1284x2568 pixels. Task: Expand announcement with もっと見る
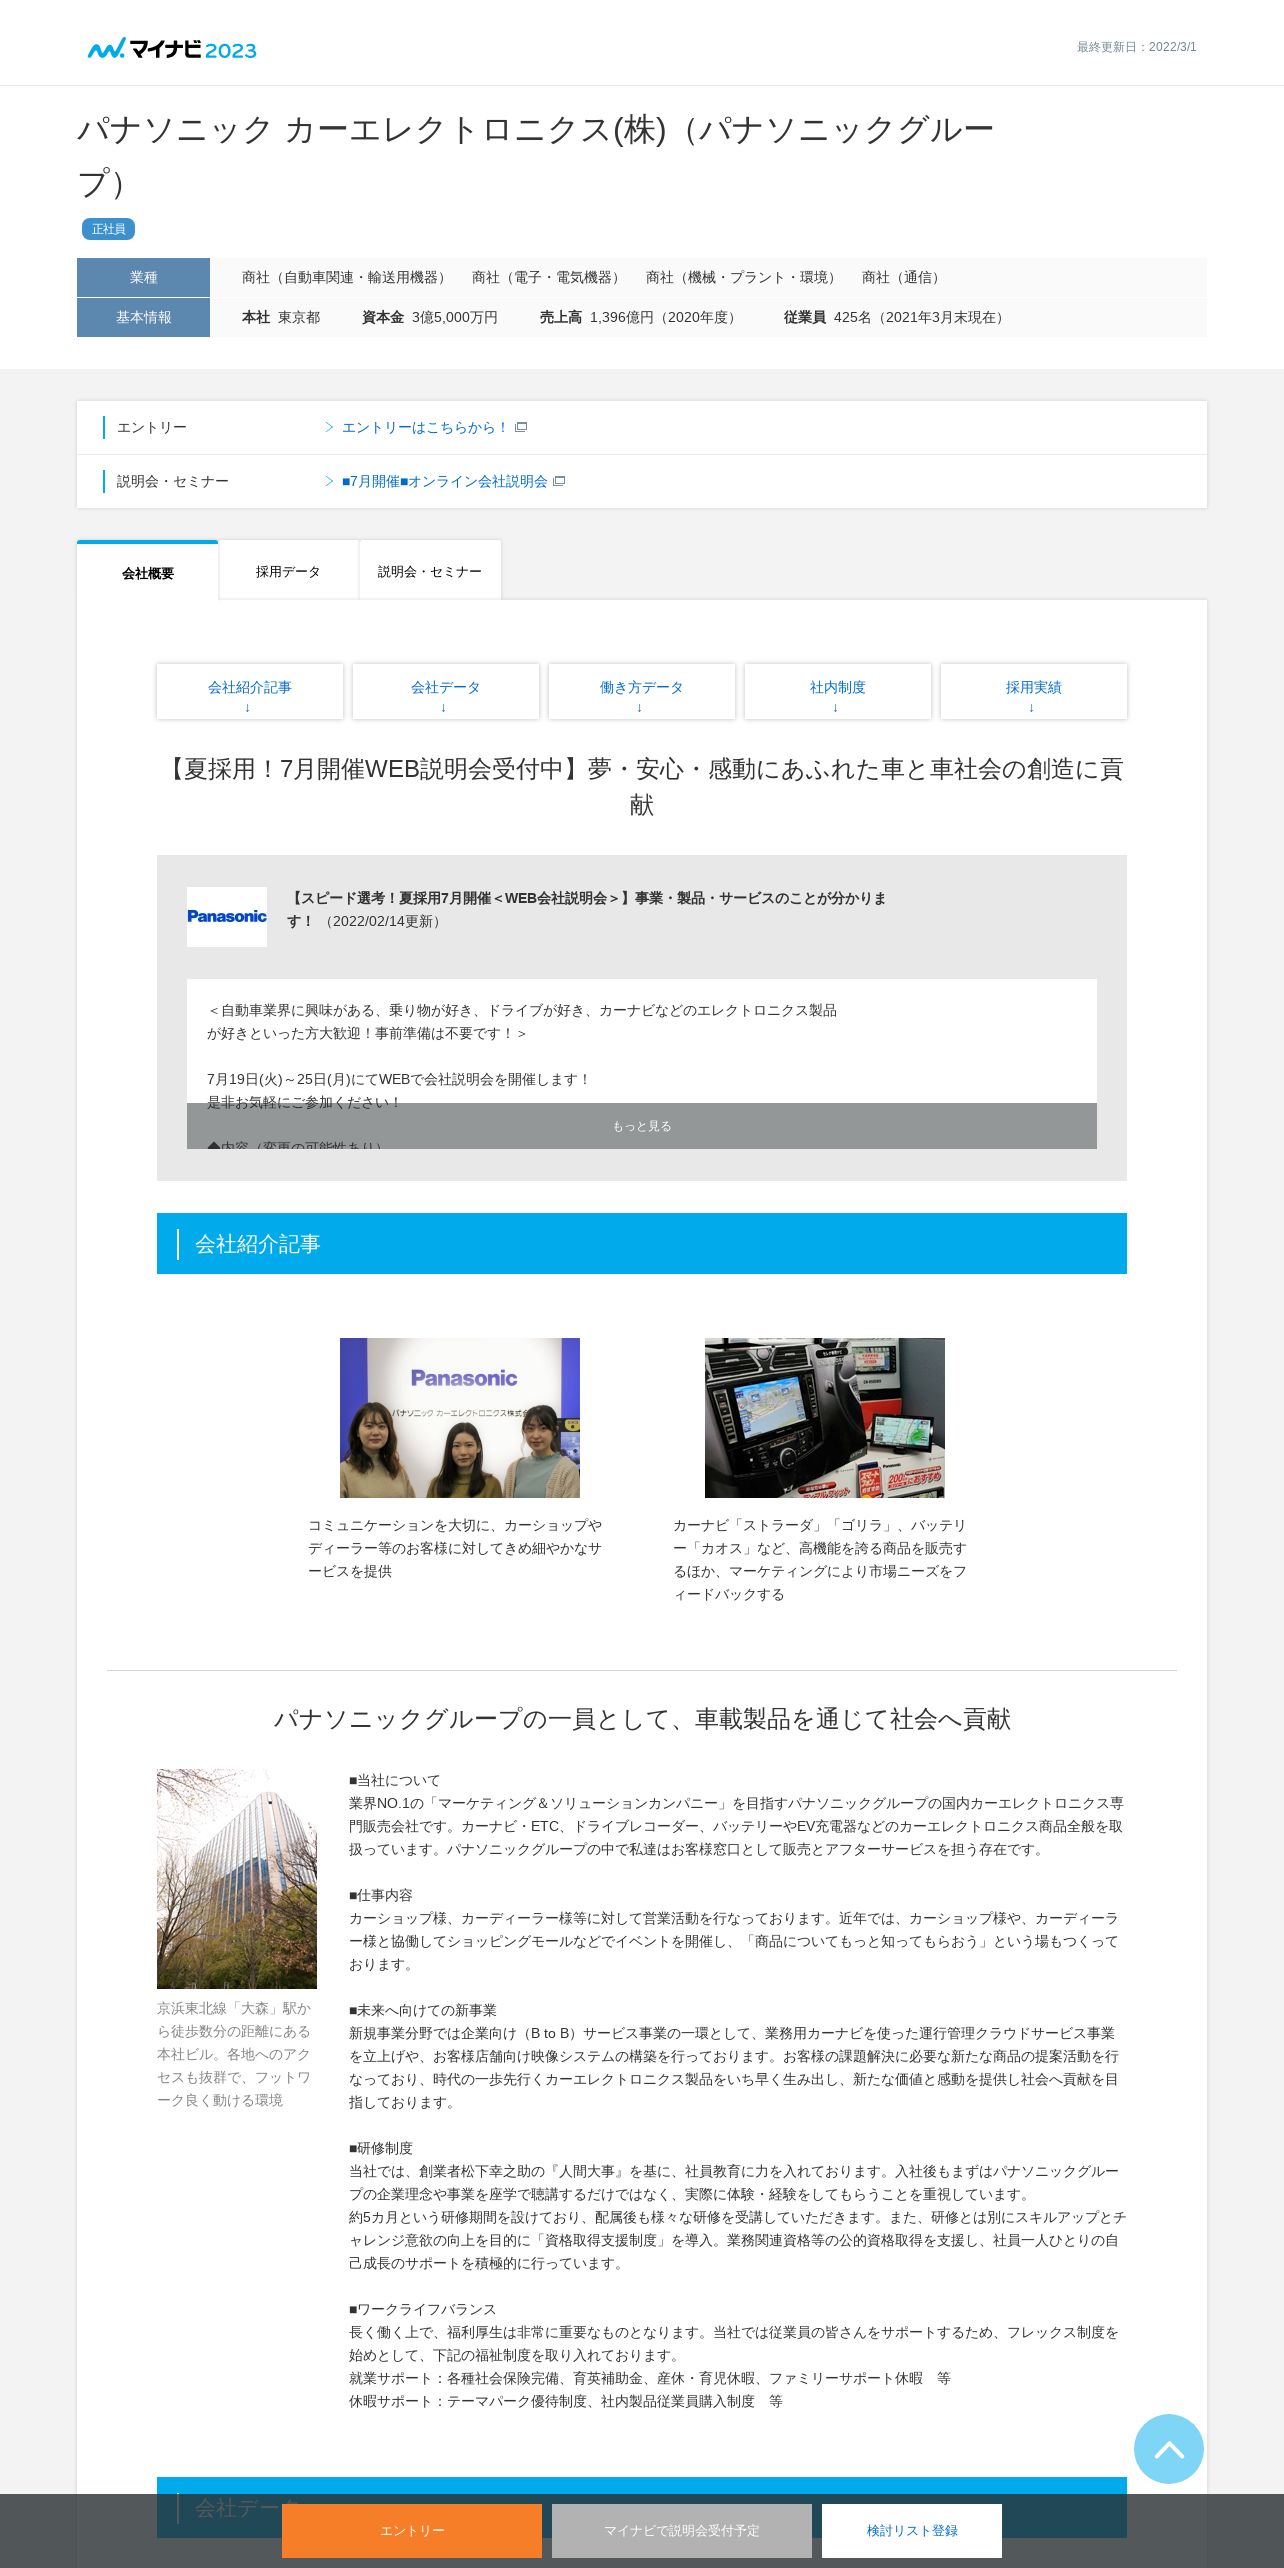click(642, 1126)
